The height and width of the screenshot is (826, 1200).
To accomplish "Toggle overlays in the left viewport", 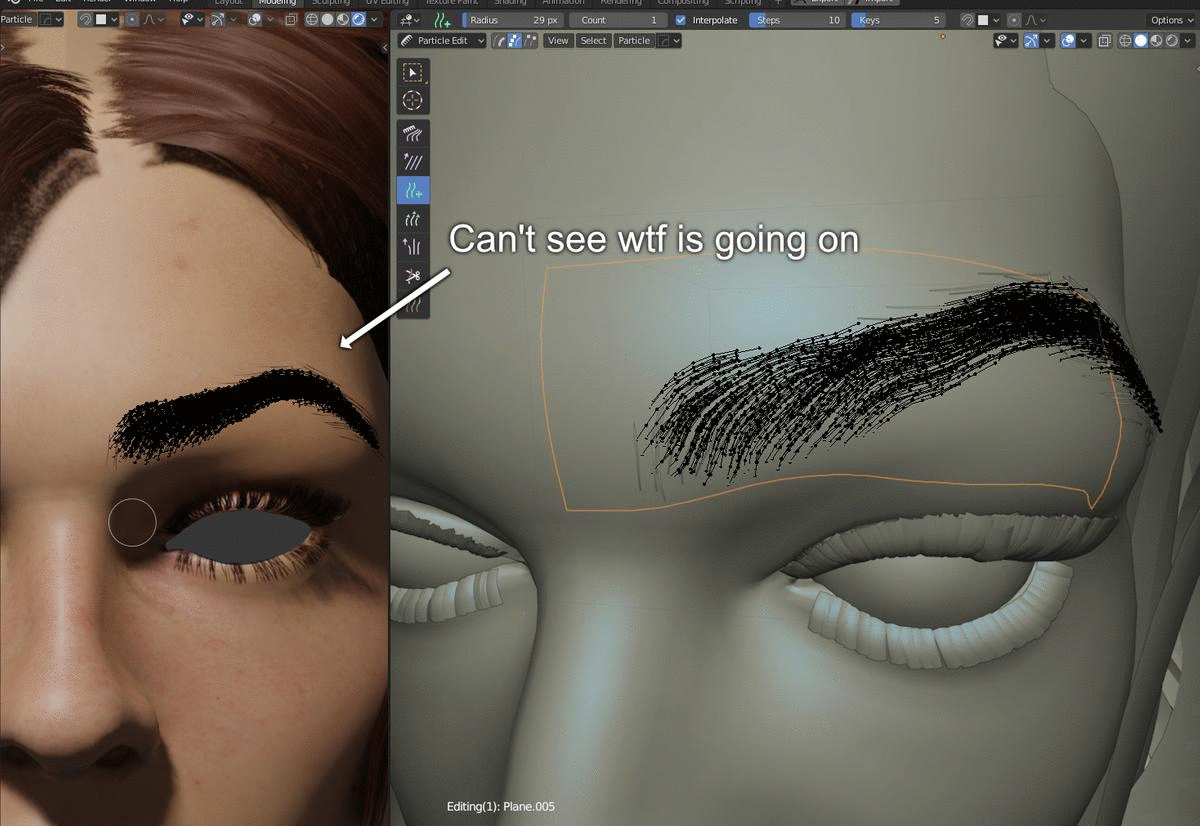I will (255, 19).
